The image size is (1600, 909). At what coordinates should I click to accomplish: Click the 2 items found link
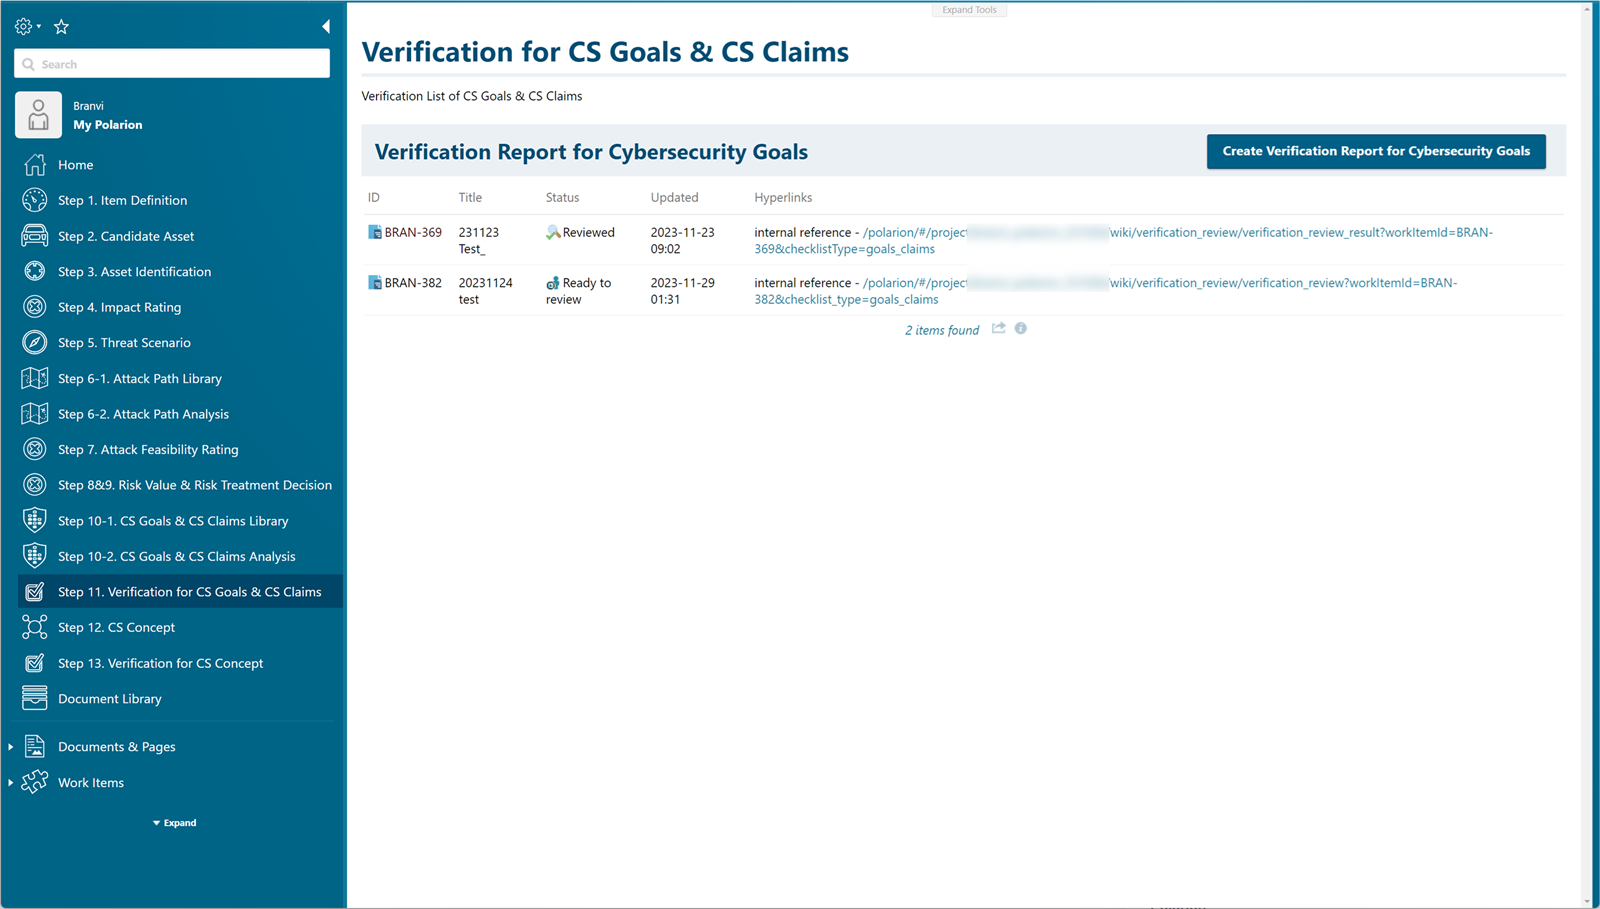coord(942,330)
